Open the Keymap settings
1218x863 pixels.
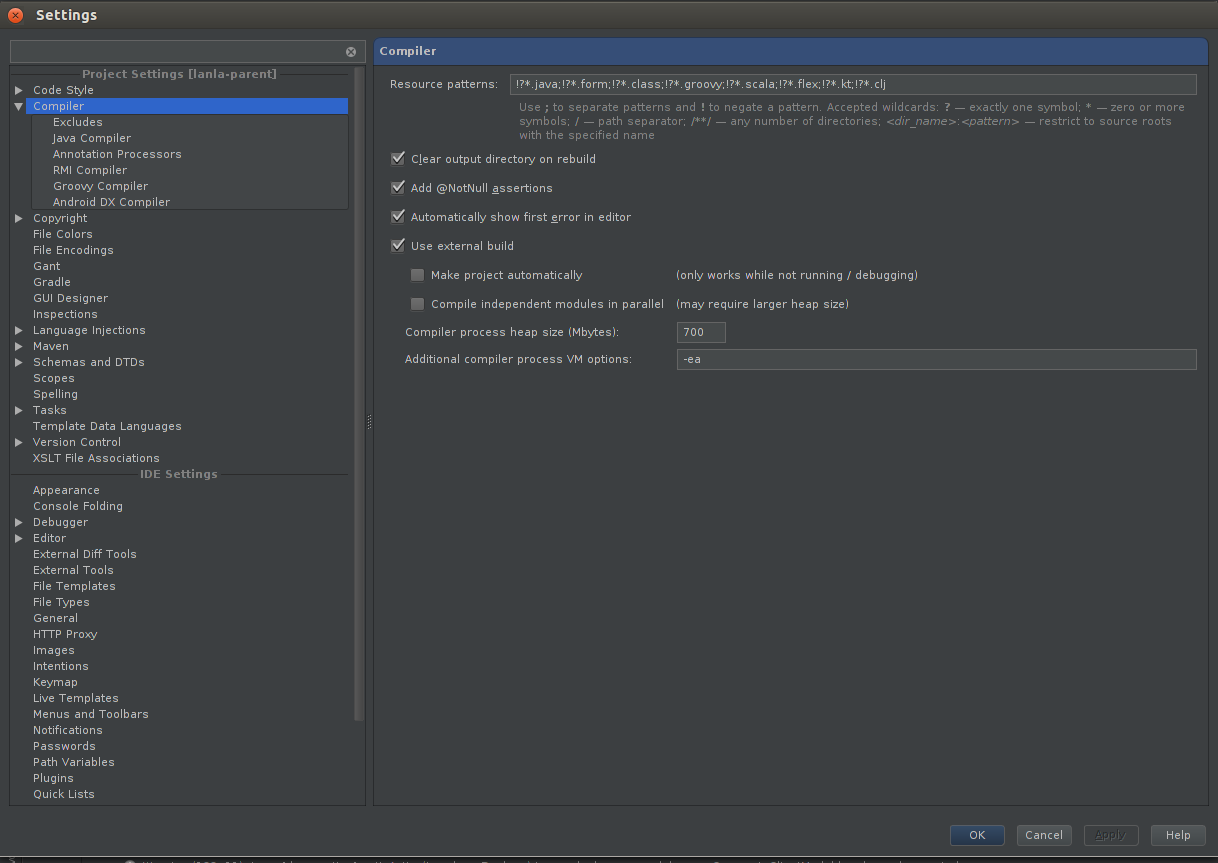[x=55, y=682]
